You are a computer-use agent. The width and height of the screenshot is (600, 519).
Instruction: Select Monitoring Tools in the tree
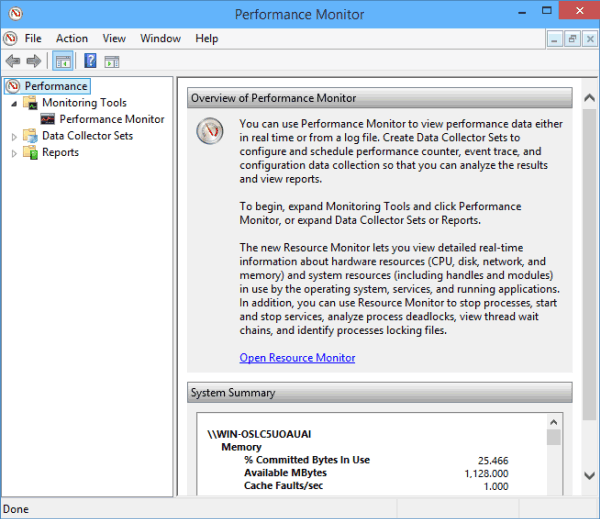[84, 103]
